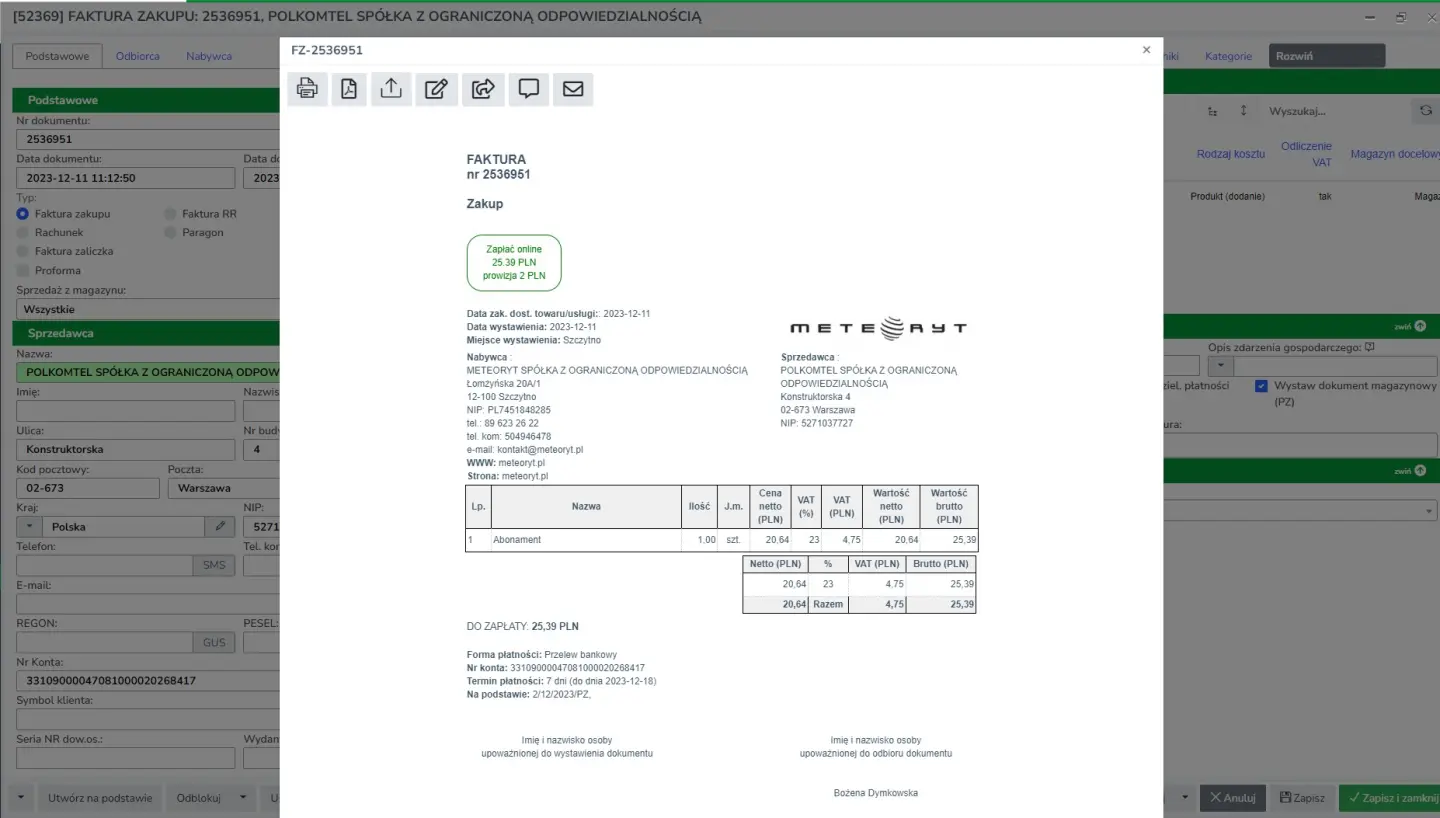Open dropdown arrow left of Anuluj button
The height and width of the screenshot is (818, 1440).
[1185, 798]
